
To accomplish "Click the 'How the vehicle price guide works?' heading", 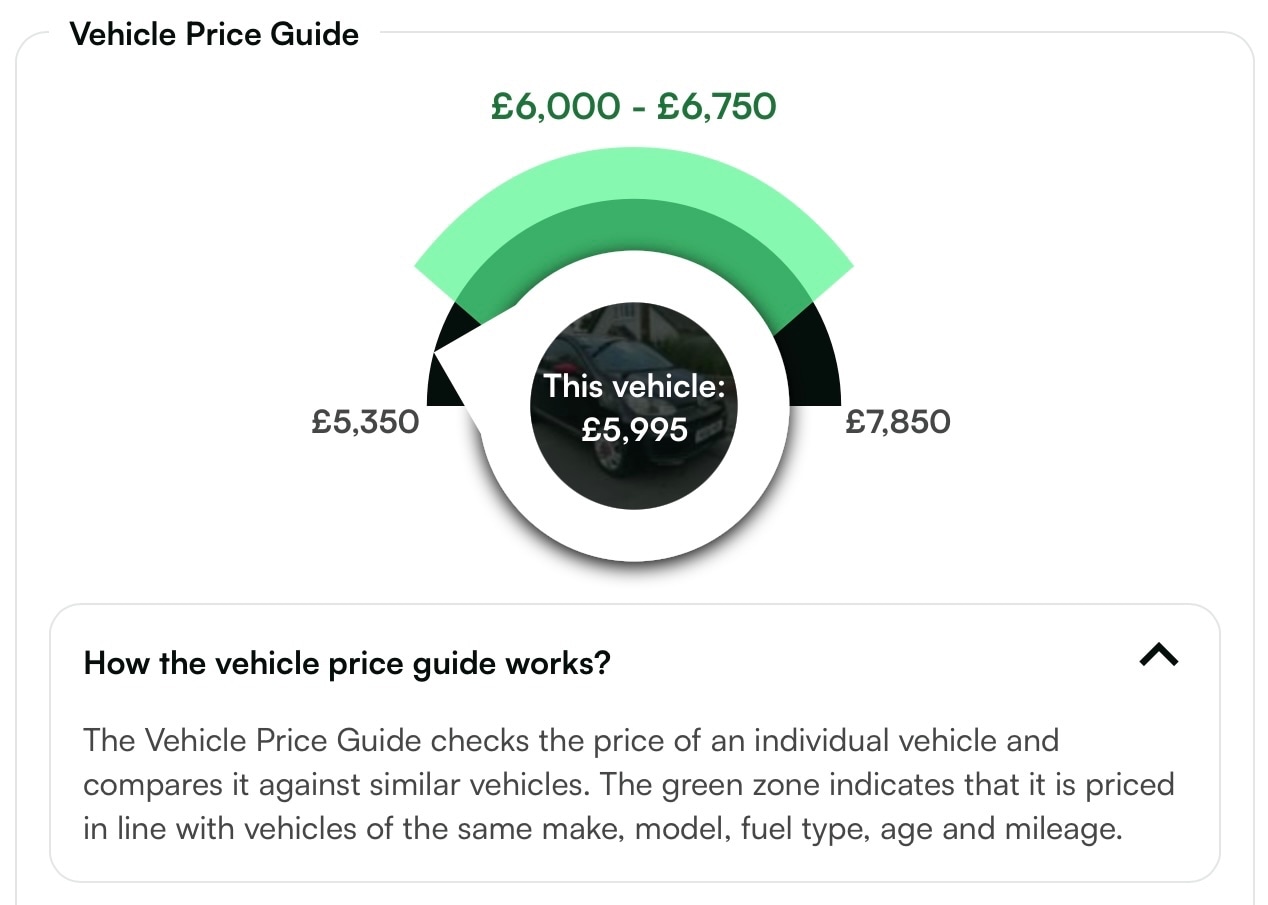I will tap(347, 663).
